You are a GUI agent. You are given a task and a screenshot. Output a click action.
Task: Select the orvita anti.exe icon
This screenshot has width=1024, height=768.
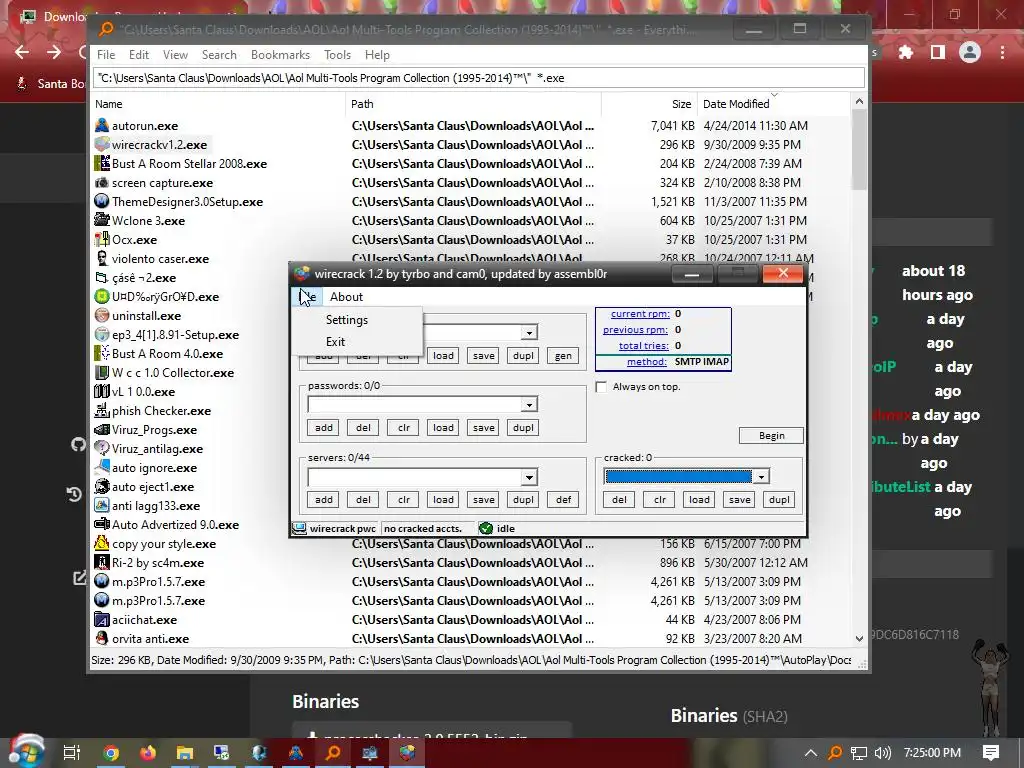pyautogui.click(x=102, y=639)
